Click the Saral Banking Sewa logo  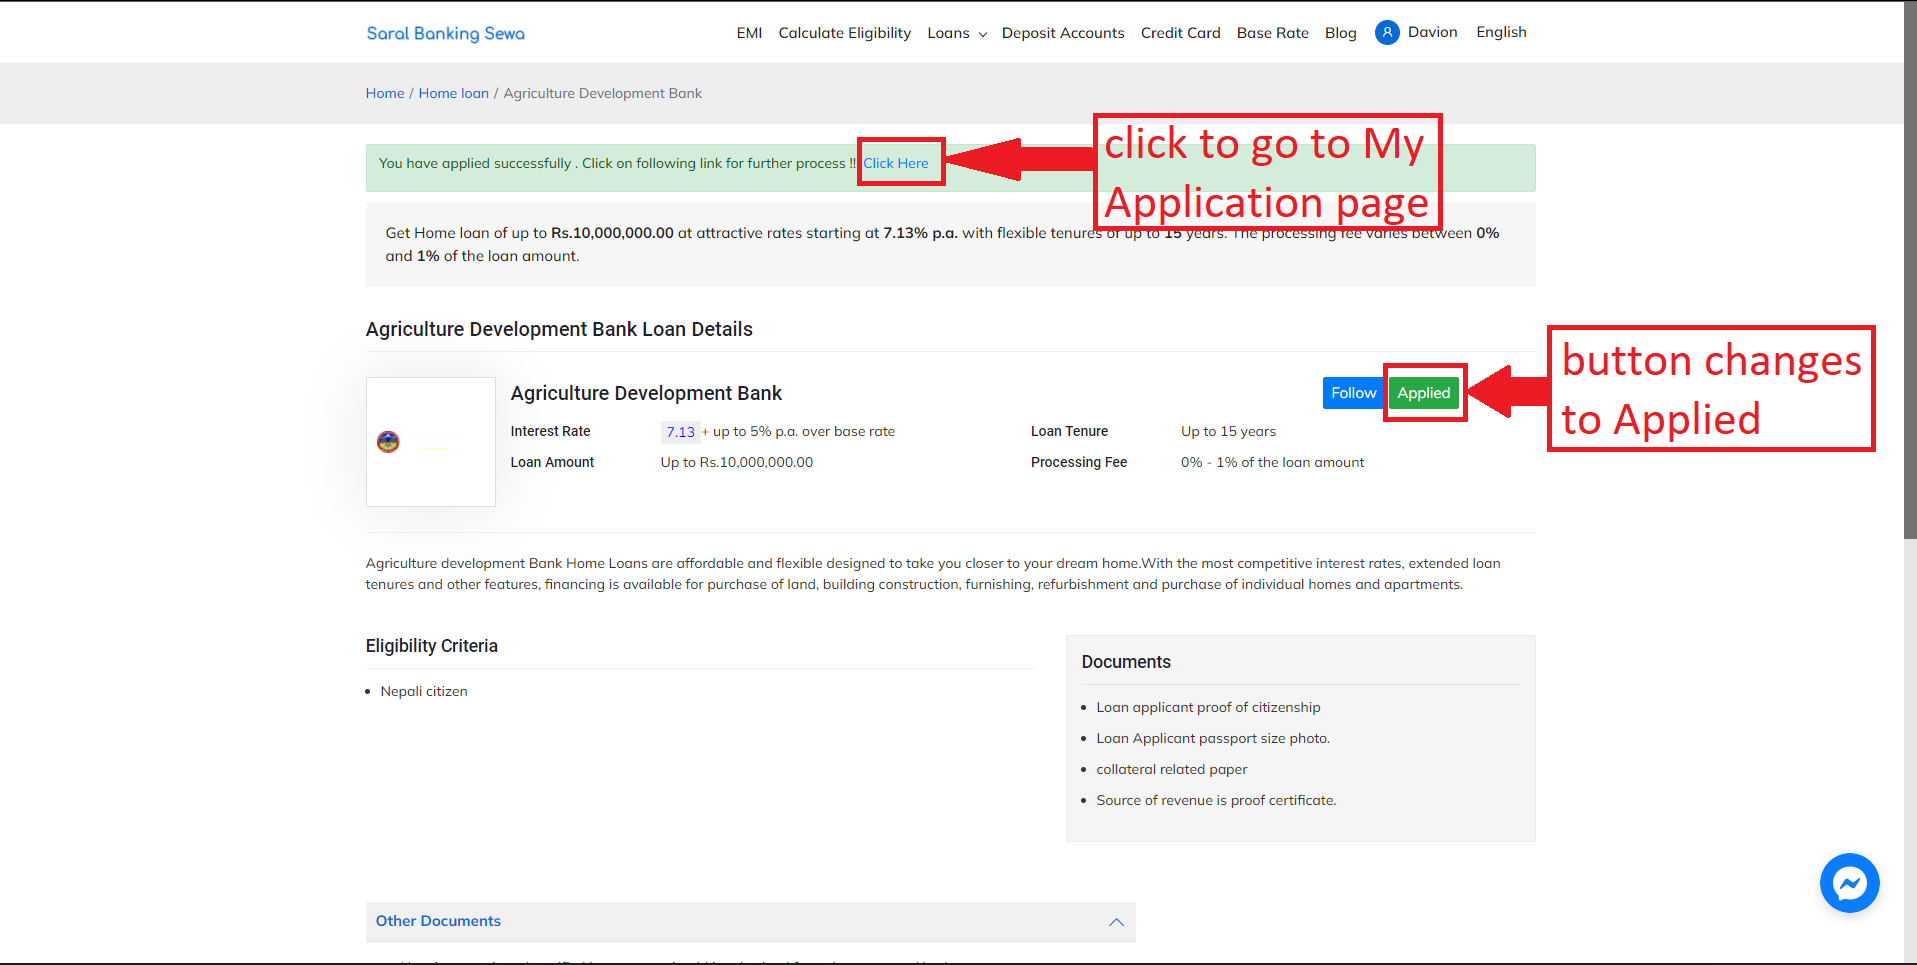point(446,33)
